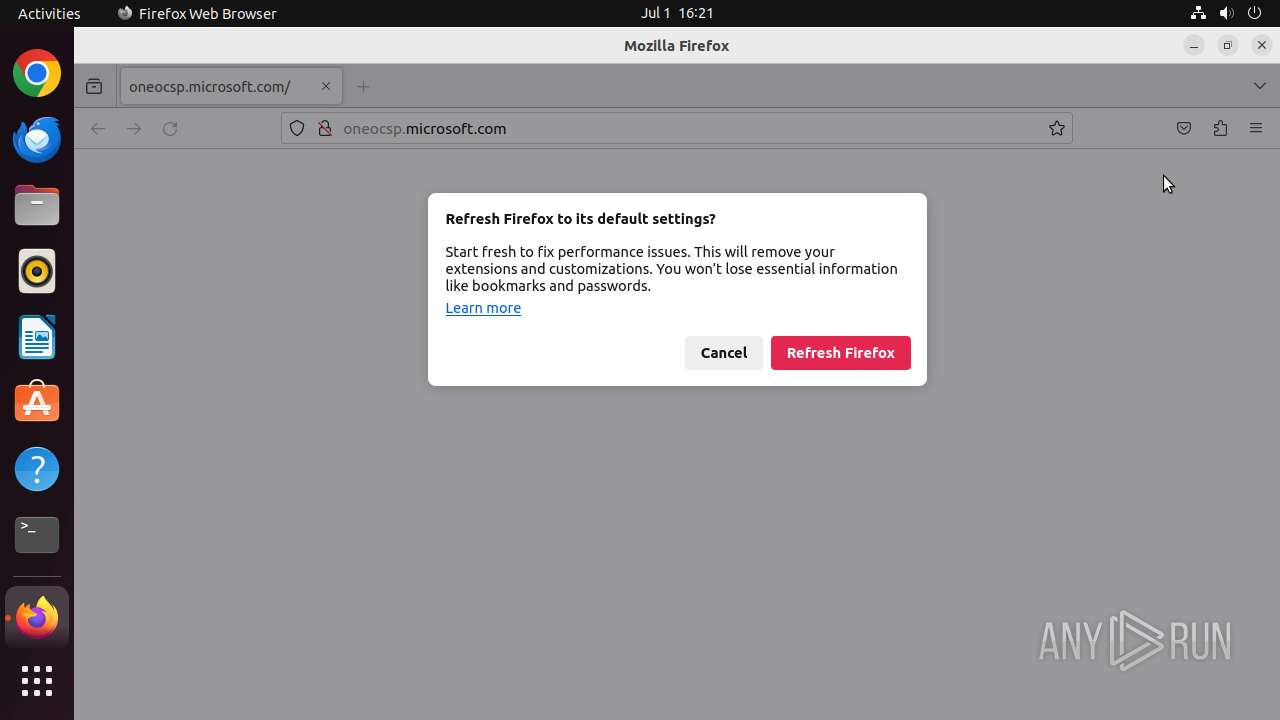Screen dimensions: 1280x720
Task: Launch Thunderbird Mail from dock
Action: pos(37,140)
